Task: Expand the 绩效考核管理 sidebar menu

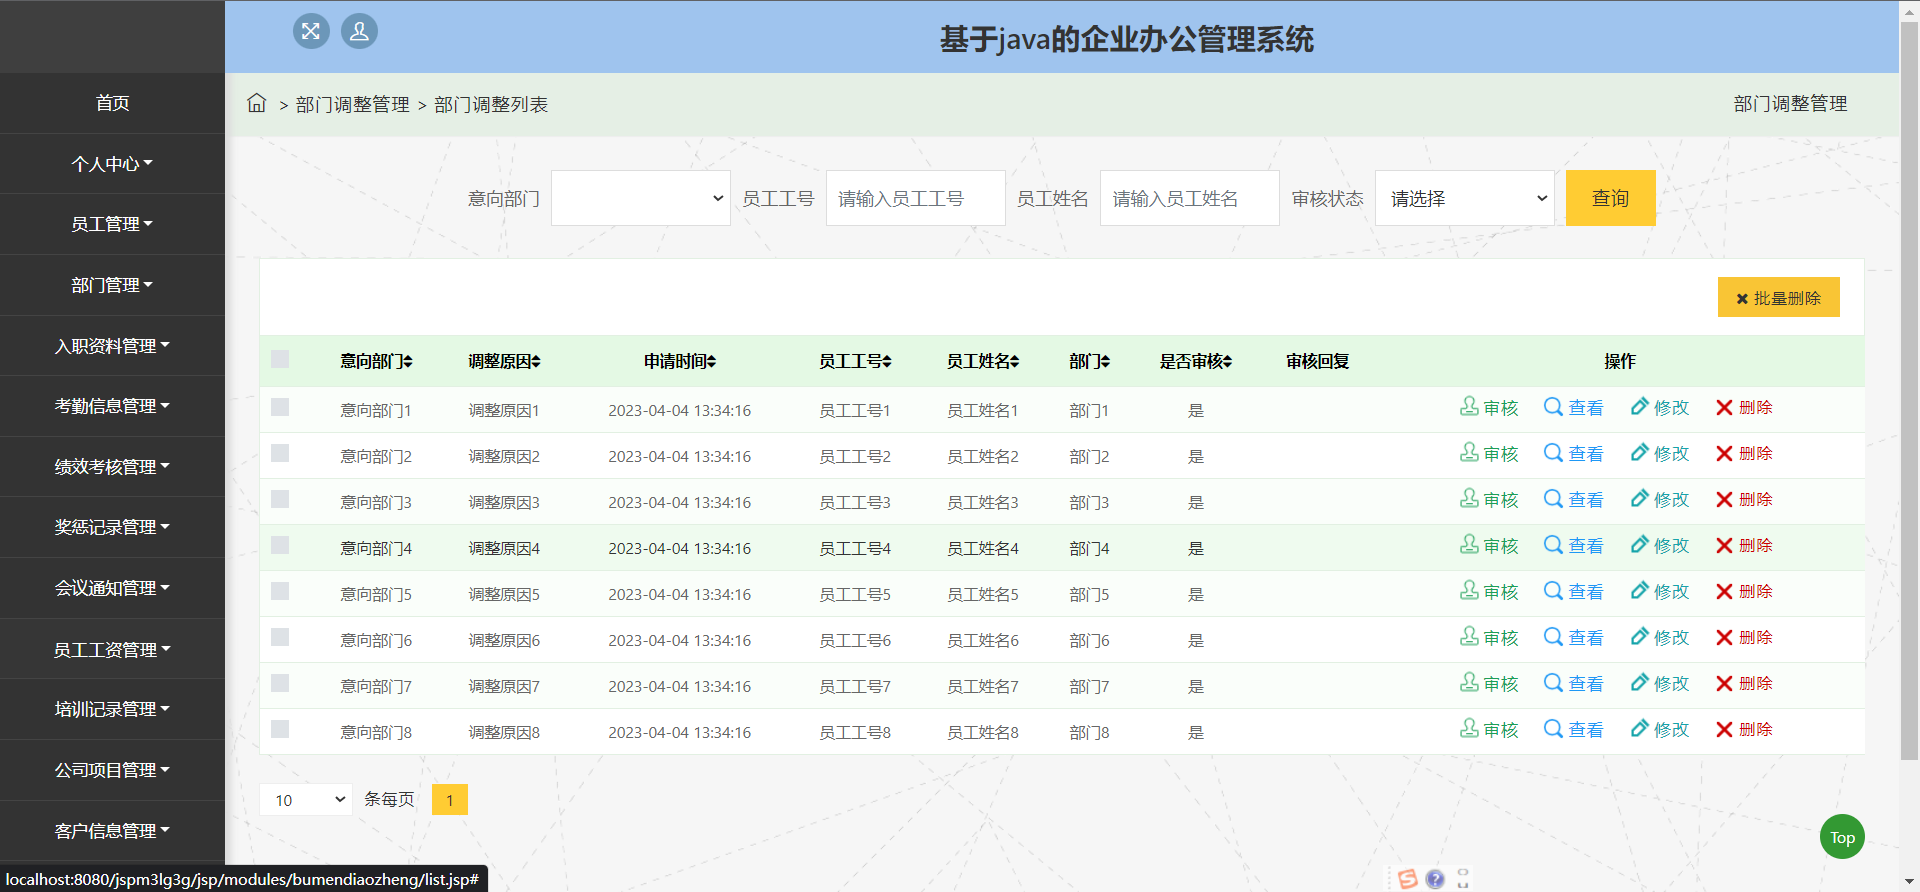Action: tap(112, 467)
